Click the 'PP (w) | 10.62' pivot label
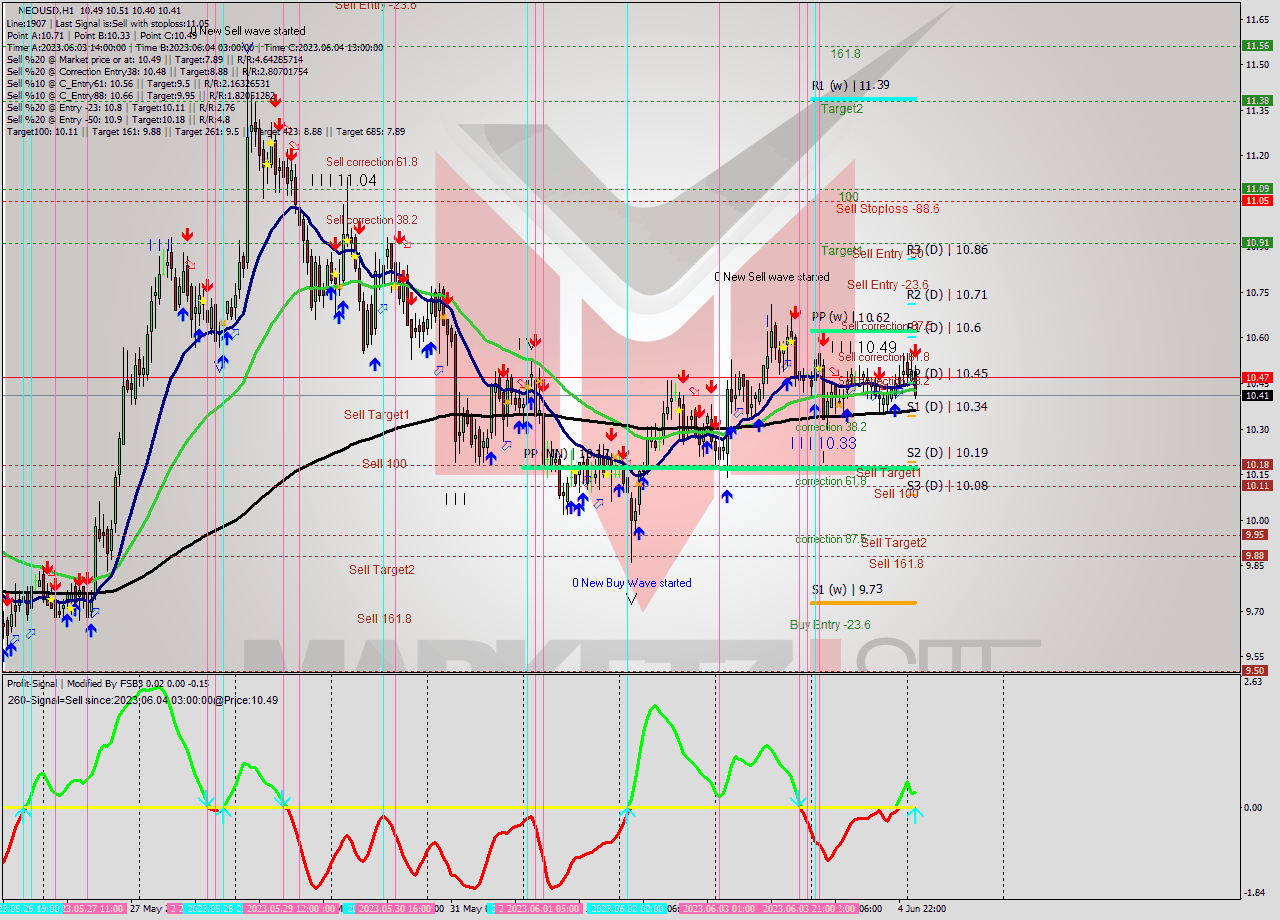 click(851, 317)
